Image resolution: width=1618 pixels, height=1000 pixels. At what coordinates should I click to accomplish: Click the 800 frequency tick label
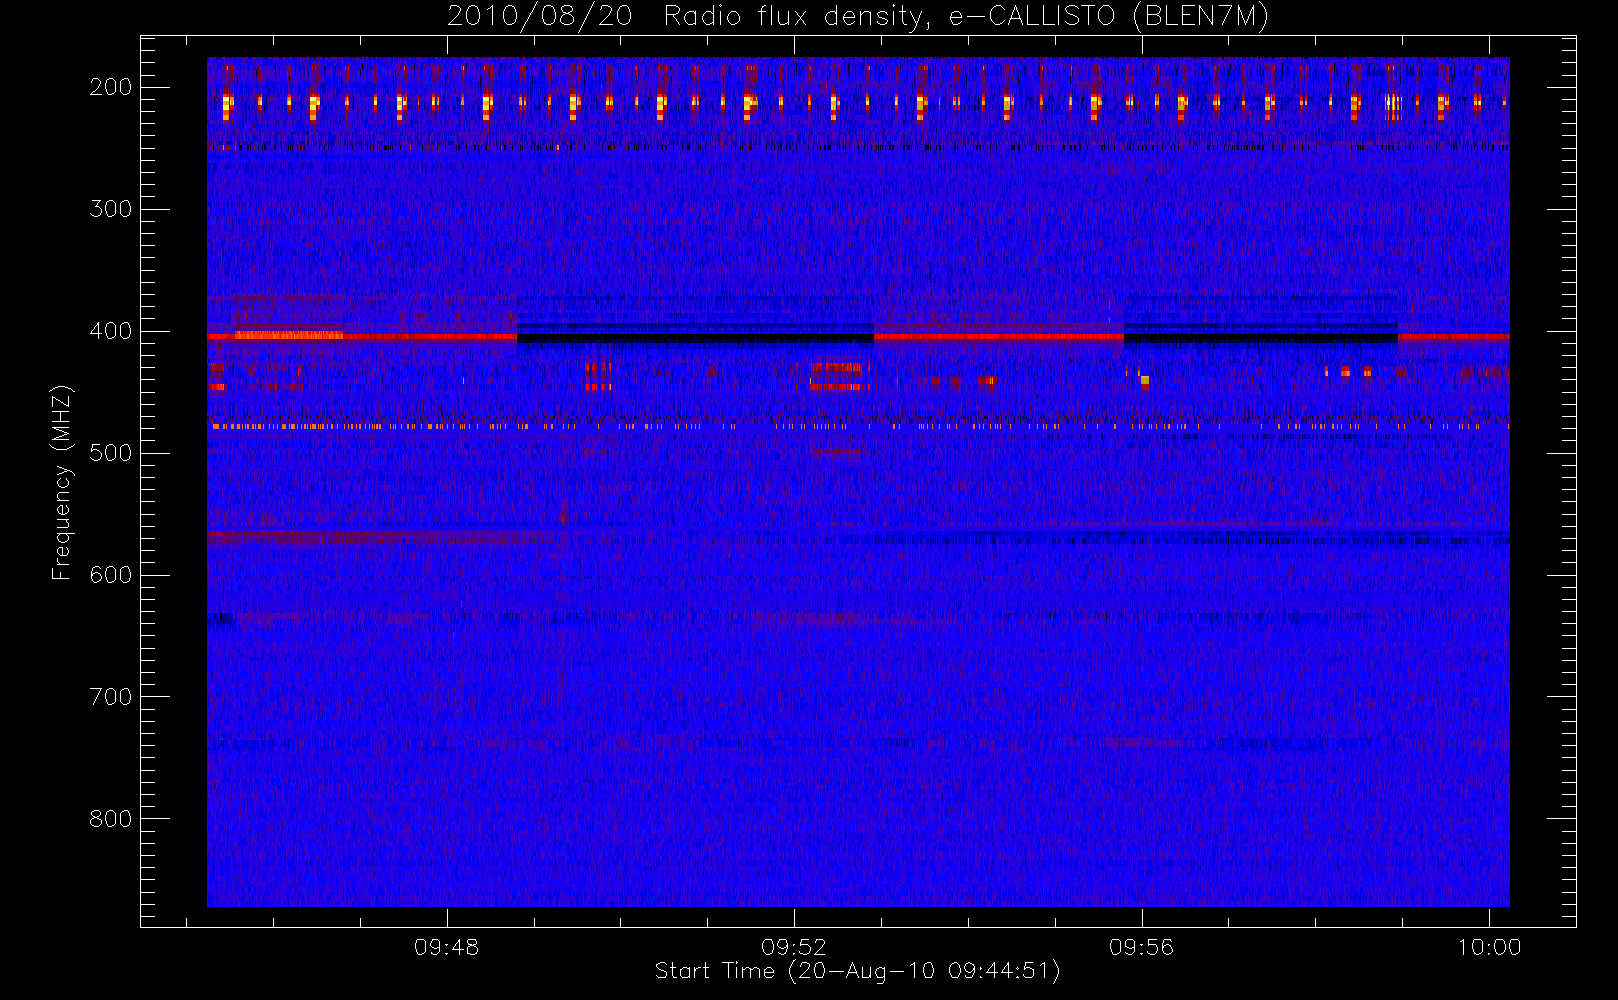click(x=111, y=819)
